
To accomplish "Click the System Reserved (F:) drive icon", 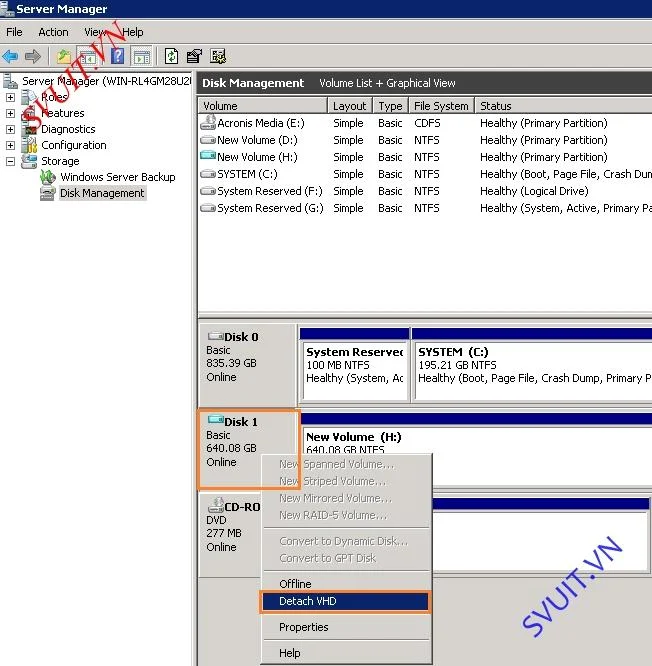I will (x=208, y=191).
